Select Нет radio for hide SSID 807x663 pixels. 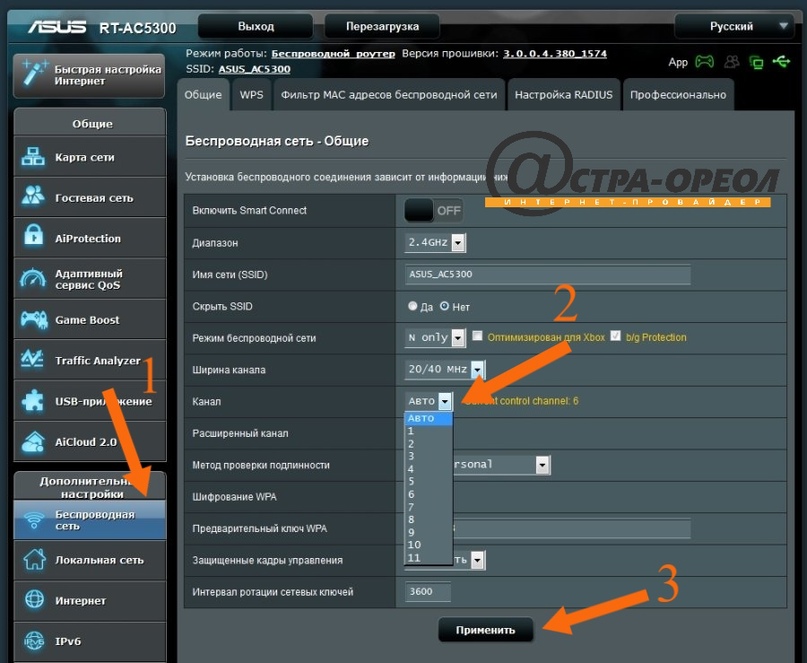[445, 306]
